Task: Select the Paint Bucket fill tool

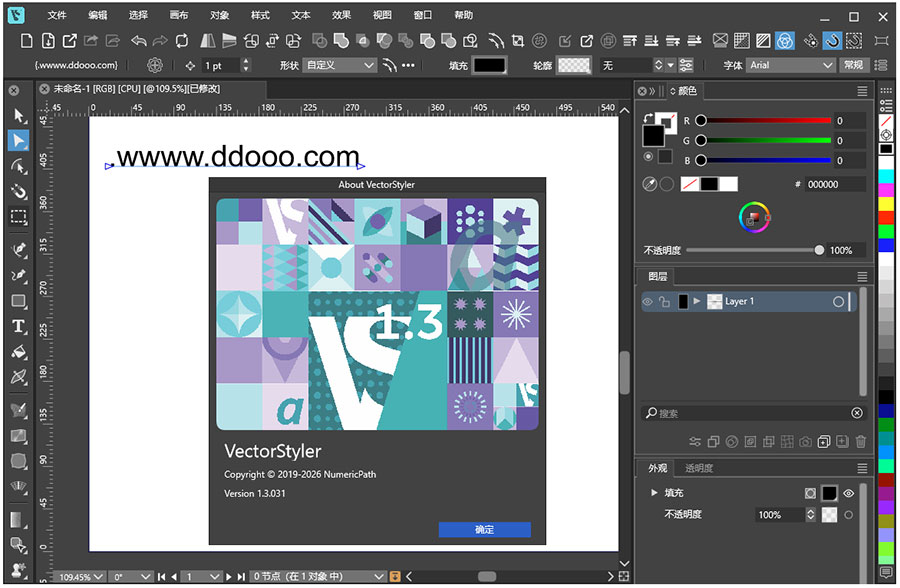Action: click(18, 351)
